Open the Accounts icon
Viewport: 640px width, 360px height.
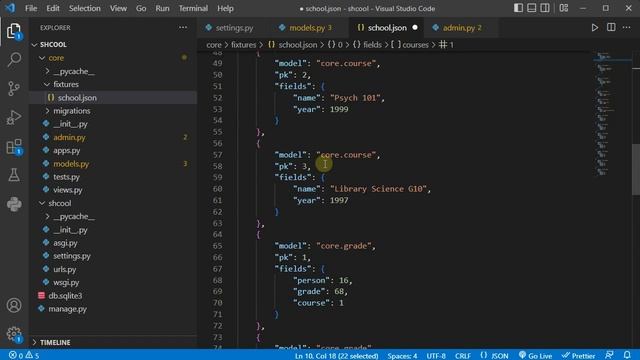point(14,305)
